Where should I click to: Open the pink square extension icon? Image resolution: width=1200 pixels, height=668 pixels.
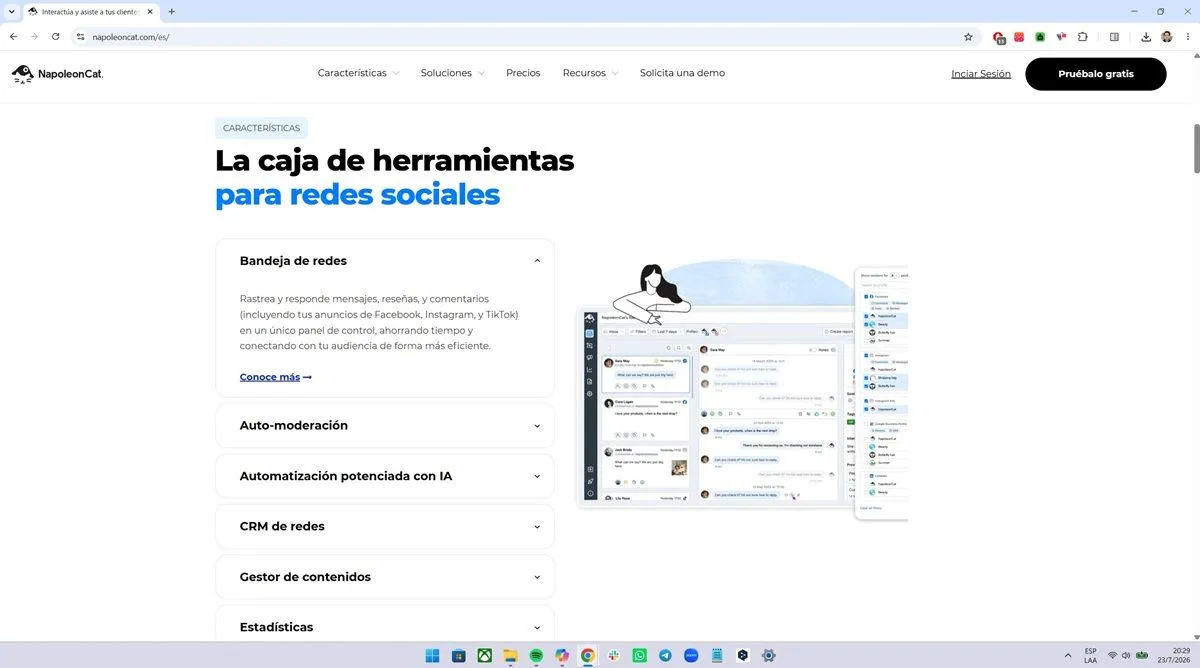pyautogui.click(x=1019, y=37)
